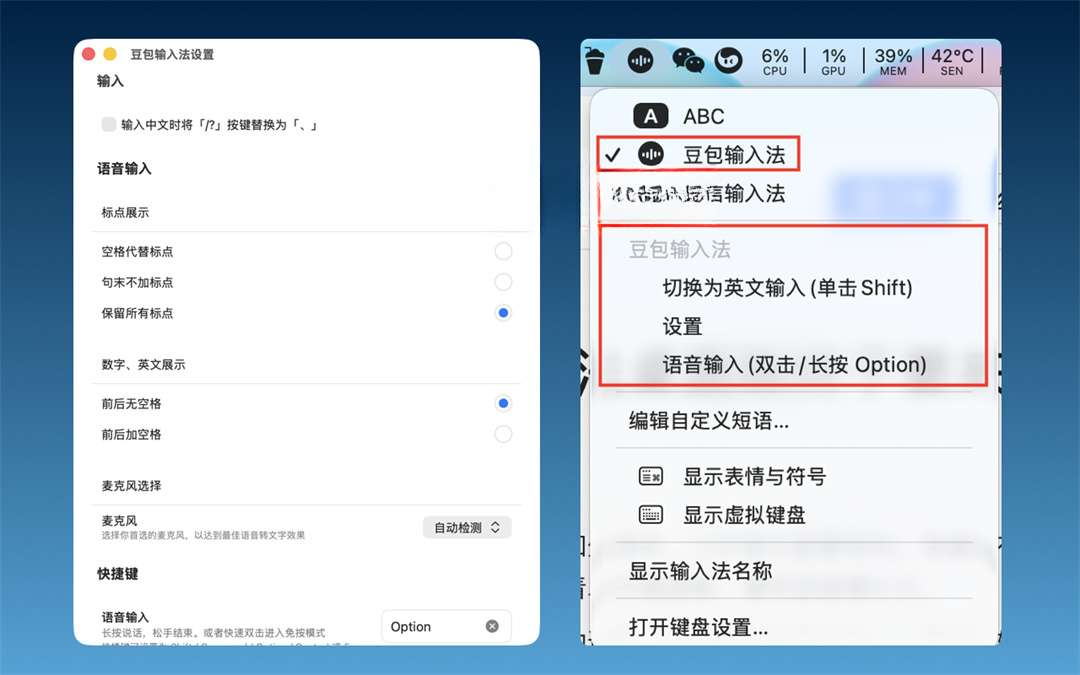Clear the Option shortcut with the x icon
The width and height of the screenshot is (1080, 675).
[492, 626]
